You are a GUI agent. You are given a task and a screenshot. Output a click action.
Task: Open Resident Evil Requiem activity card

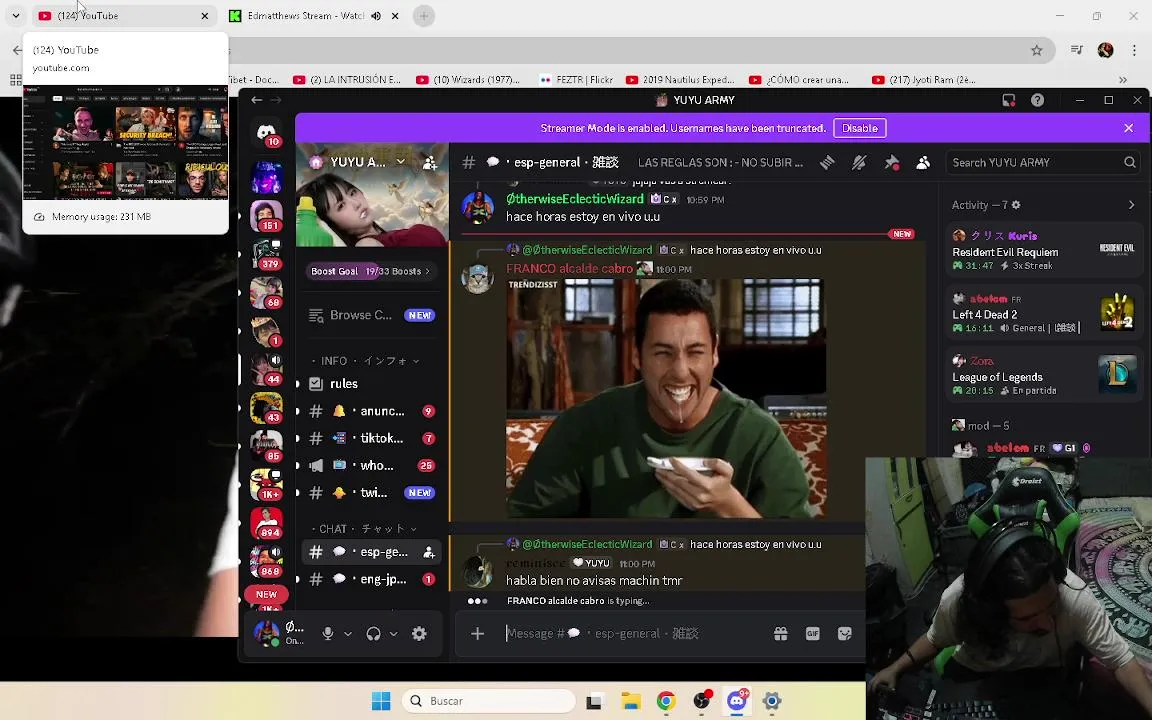pyautogui.click(x=1043, y=251)
